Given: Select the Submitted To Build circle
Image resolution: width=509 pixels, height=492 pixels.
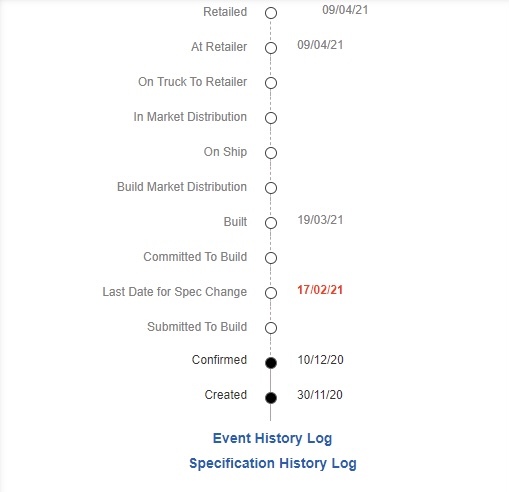Looking at the screenshot, I should tap(271, 328).
